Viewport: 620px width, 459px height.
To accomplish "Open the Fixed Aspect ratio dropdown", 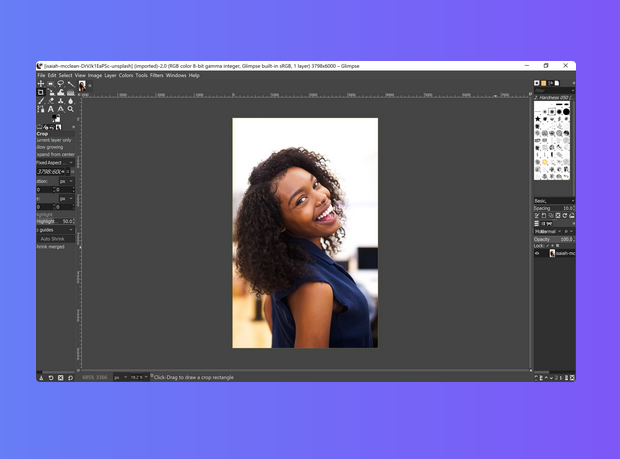I will click(x=55, y=162).
